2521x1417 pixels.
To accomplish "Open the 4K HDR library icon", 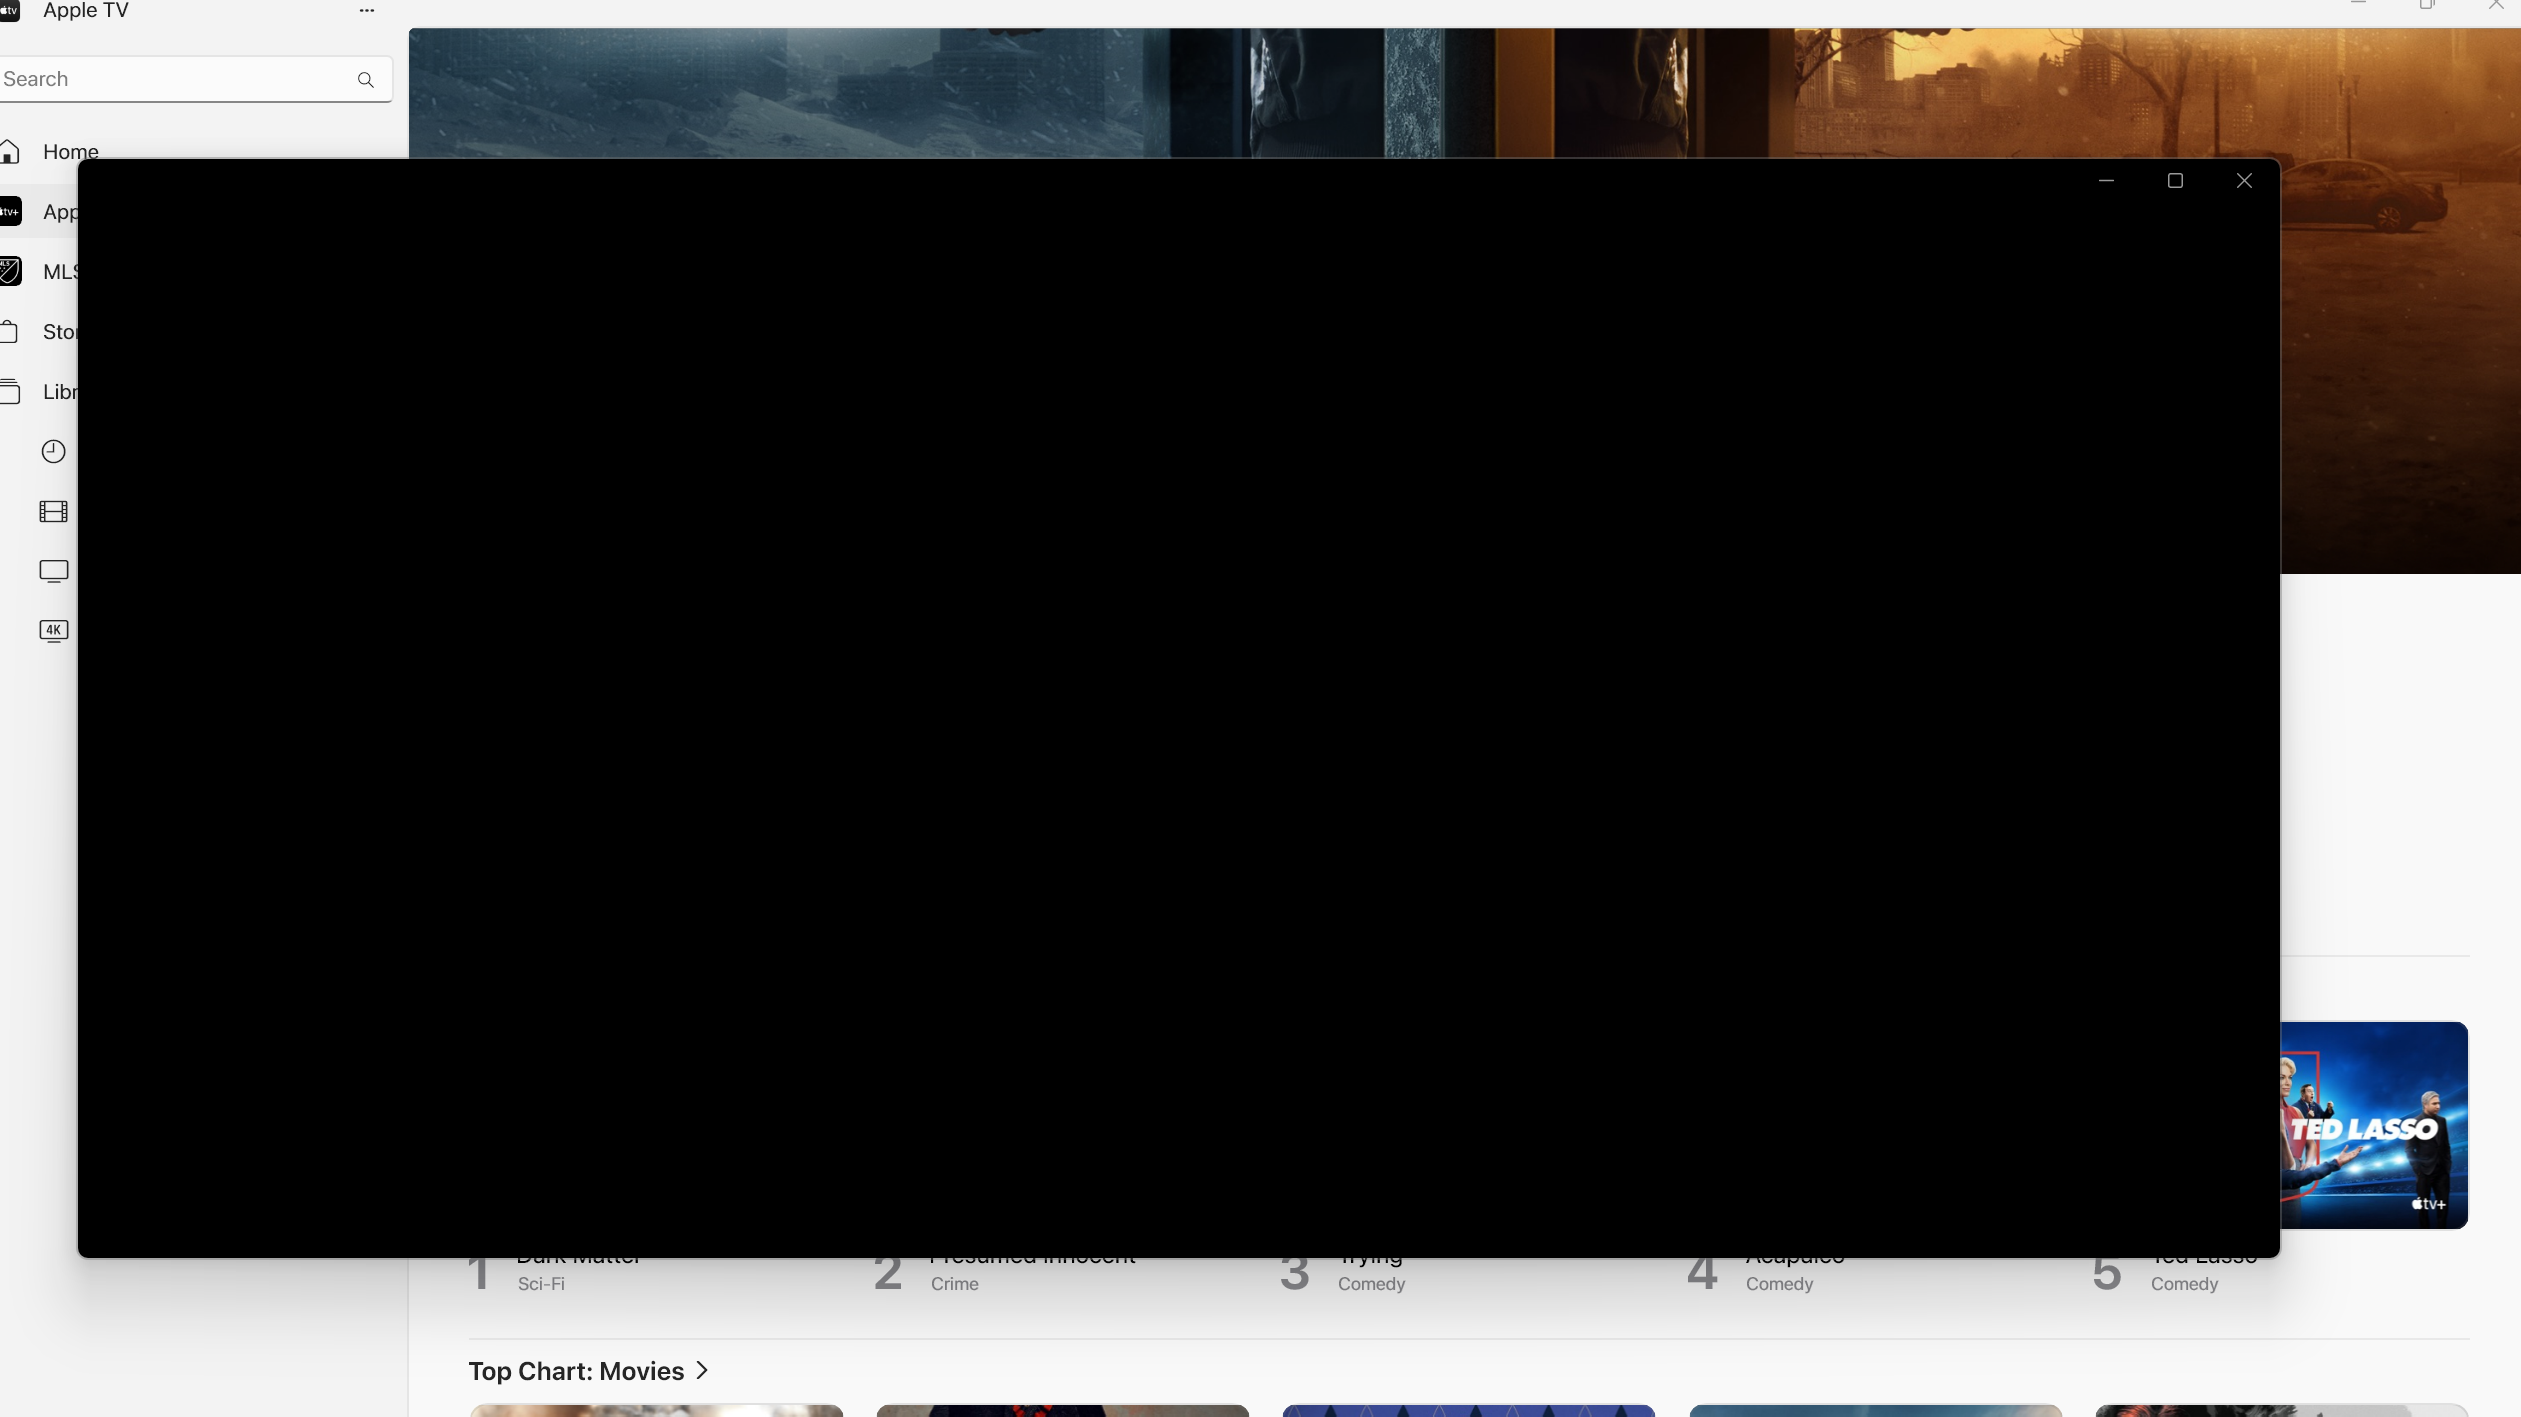I will (x=54, y=631).
